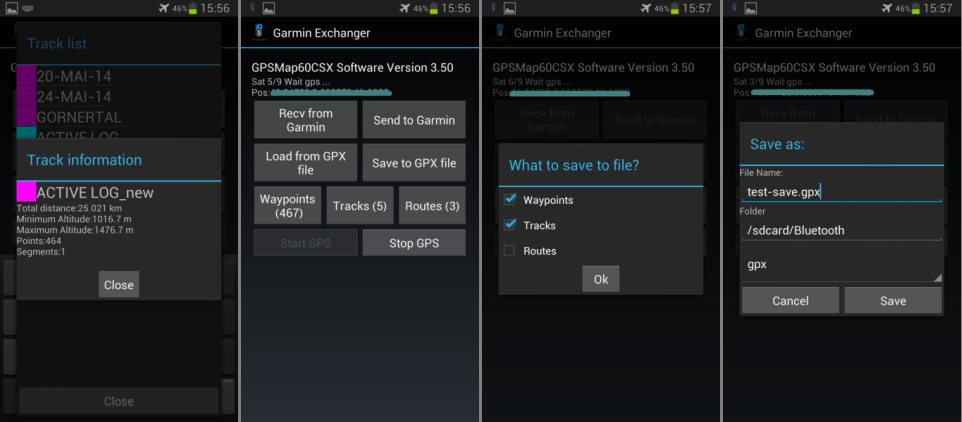This screenshot has width=962, height=422.
Task: Open the Waypoints (467) list
Action: pos(288,205)
